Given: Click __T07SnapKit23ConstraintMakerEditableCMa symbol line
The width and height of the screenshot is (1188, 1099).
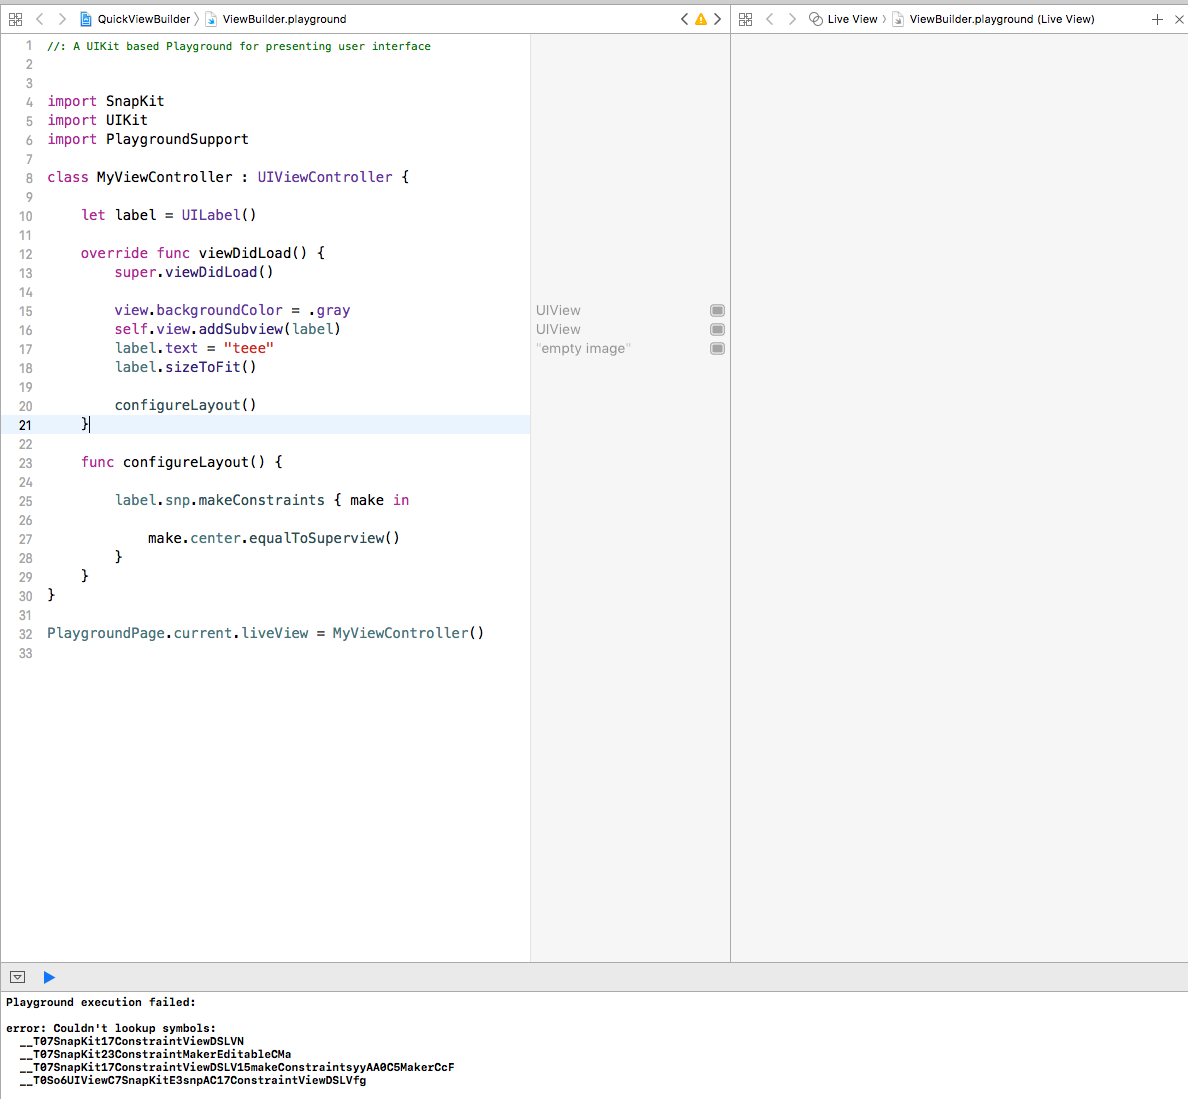Looking at the screenshot, I should (x=155, y=1054).
